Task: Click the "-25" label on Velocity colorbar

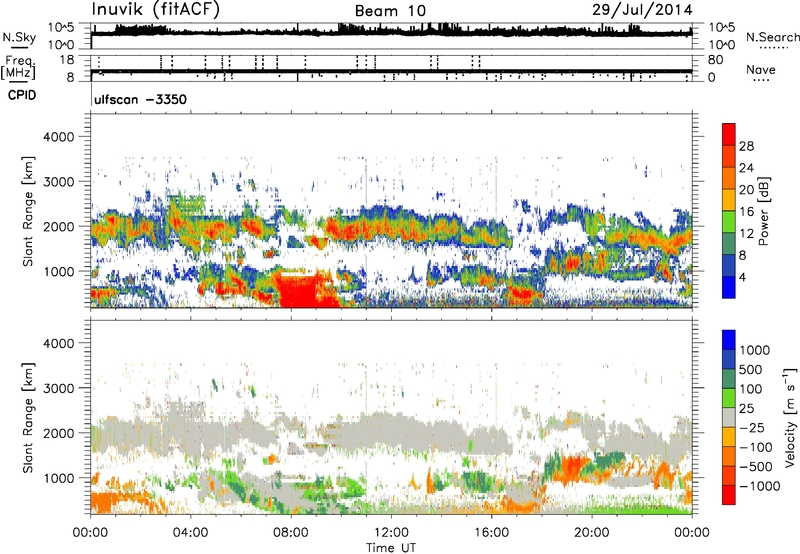Action: 750,427
